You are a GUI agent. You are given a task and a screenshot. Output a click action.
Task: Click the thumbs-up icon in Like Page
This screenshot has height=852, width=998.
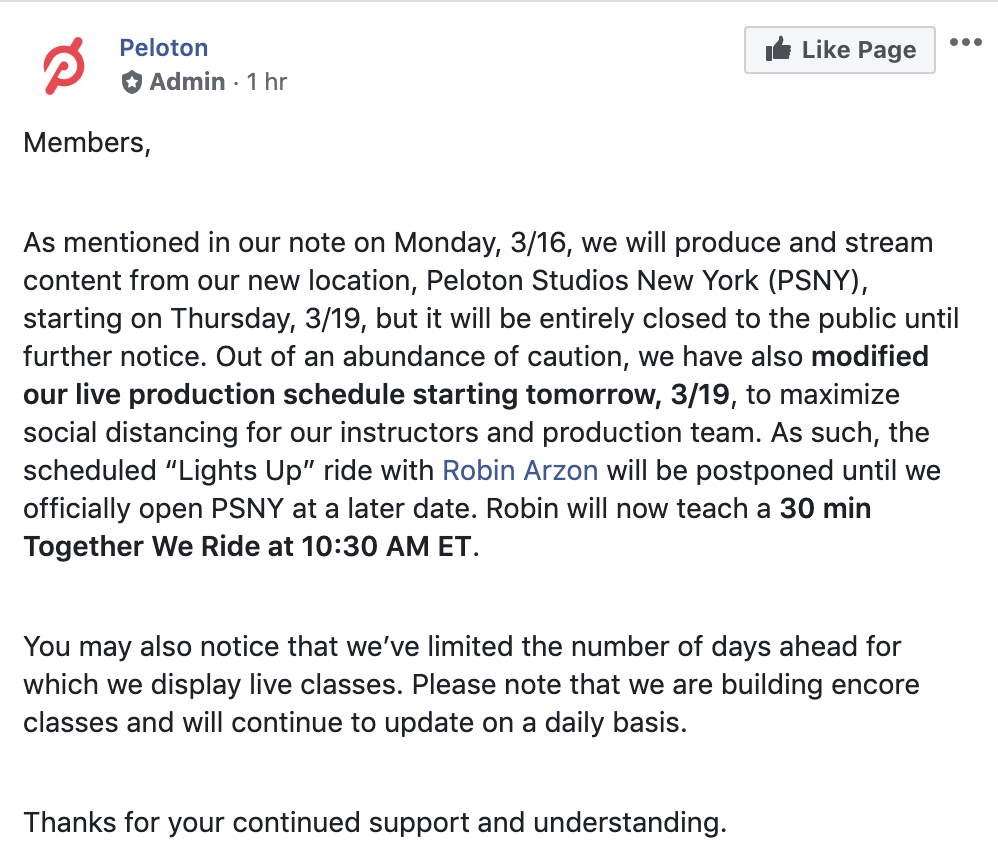(778, 48)
